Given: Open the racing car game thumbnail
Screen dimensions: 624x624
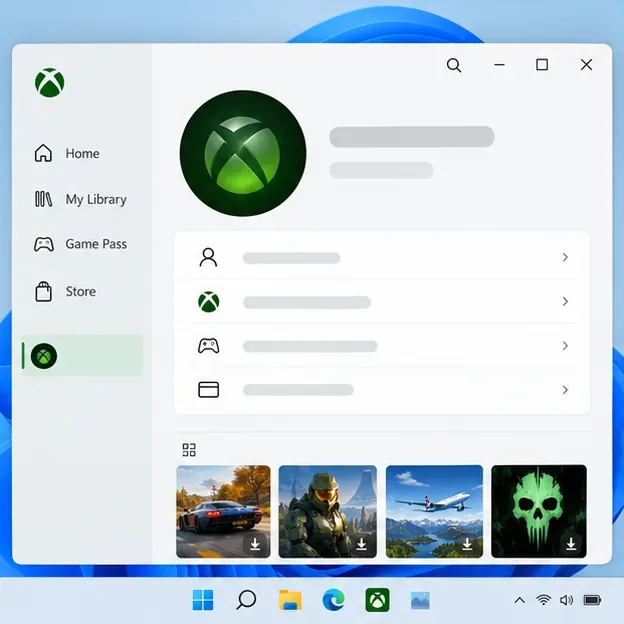Looking at the screenshot, I should pos(223,511).
